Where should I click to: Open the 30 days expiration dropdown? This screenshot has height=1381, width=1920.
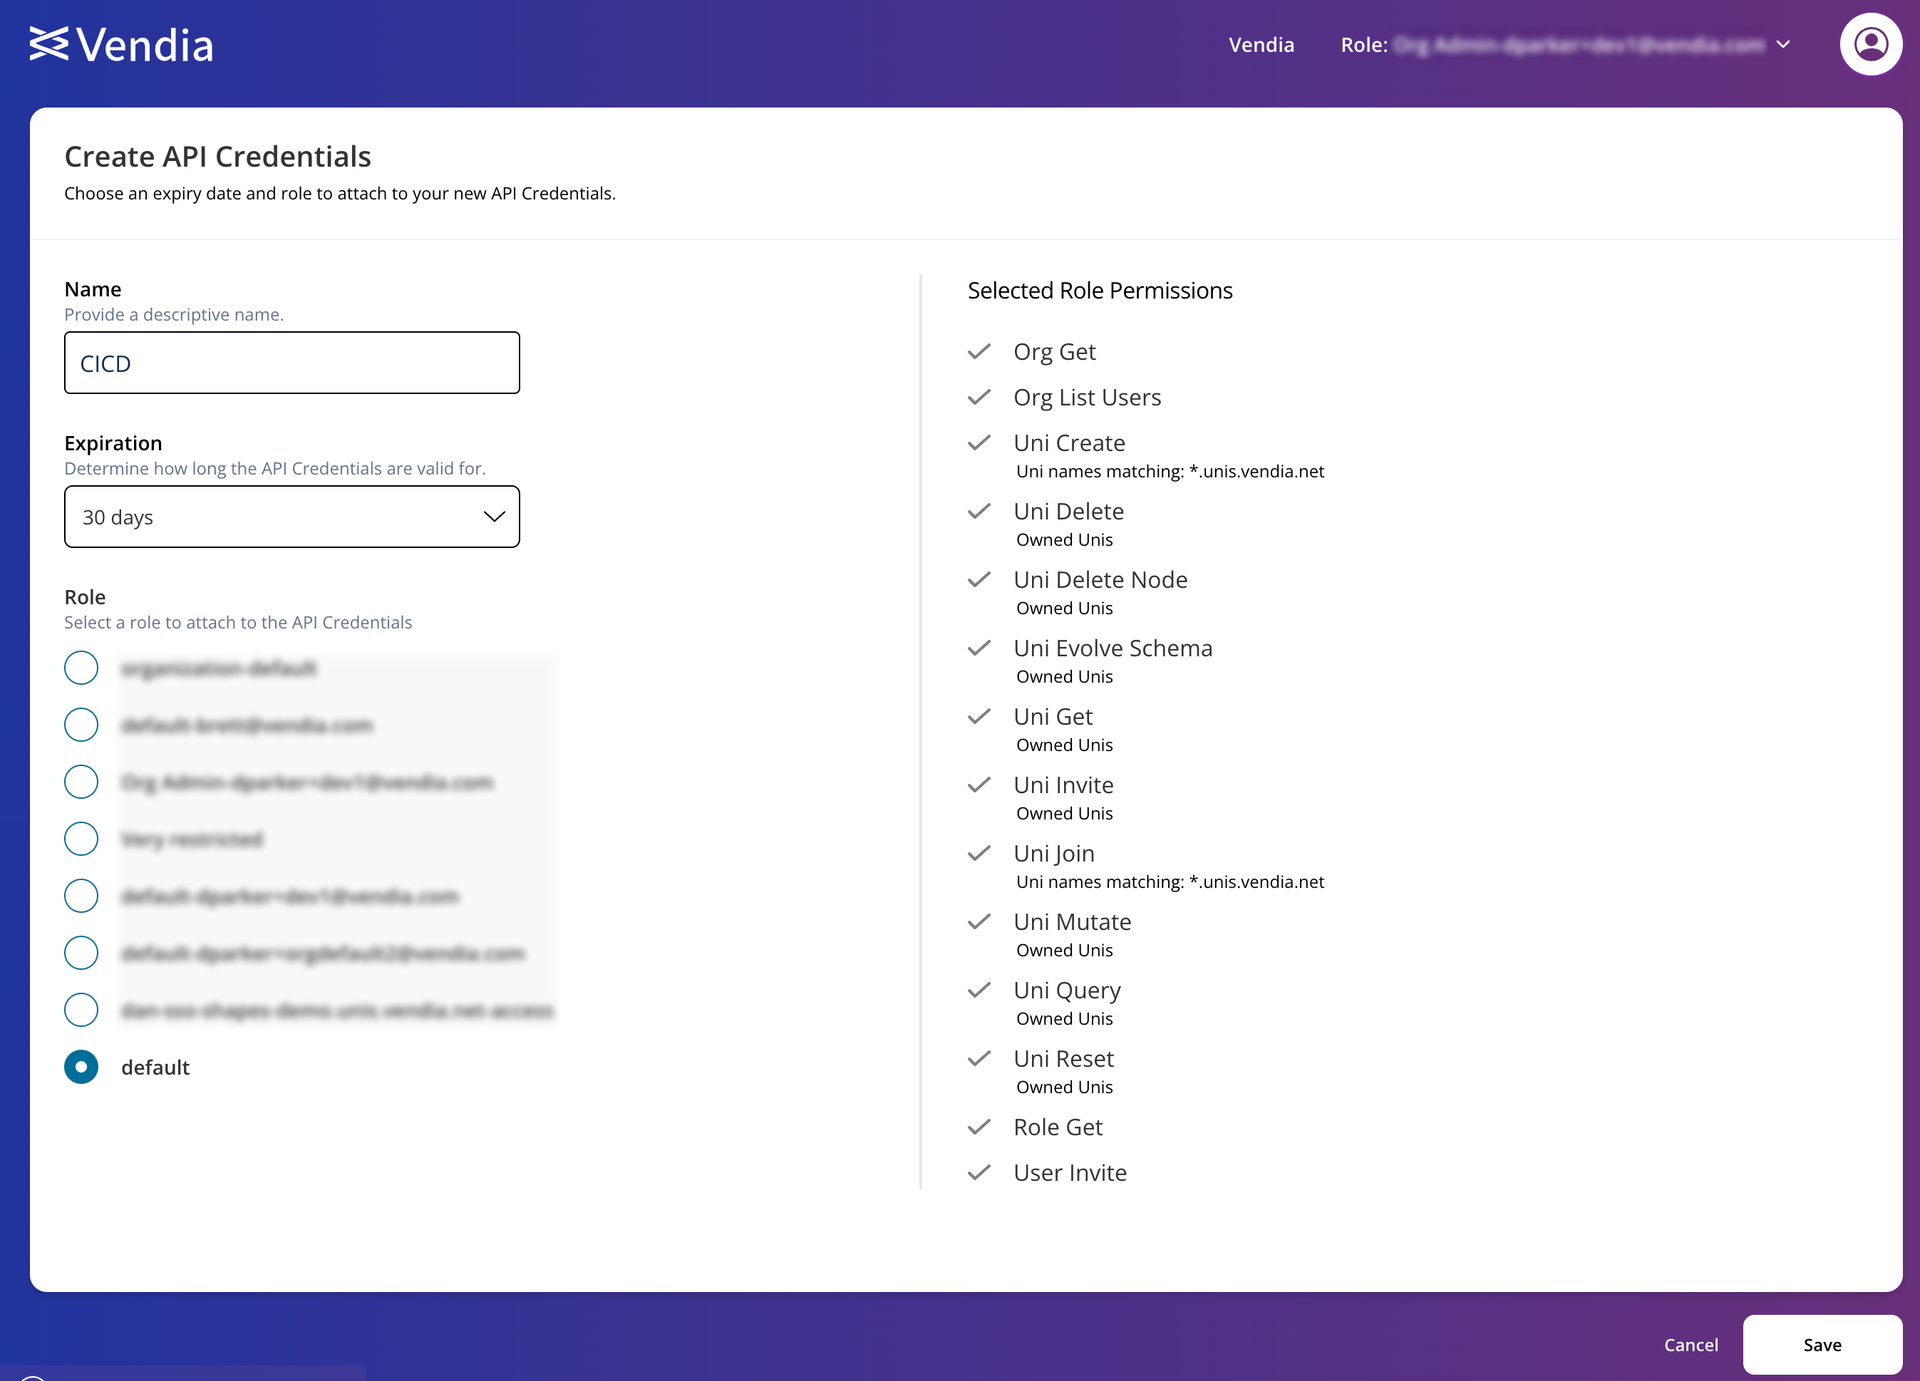point(292,517)
